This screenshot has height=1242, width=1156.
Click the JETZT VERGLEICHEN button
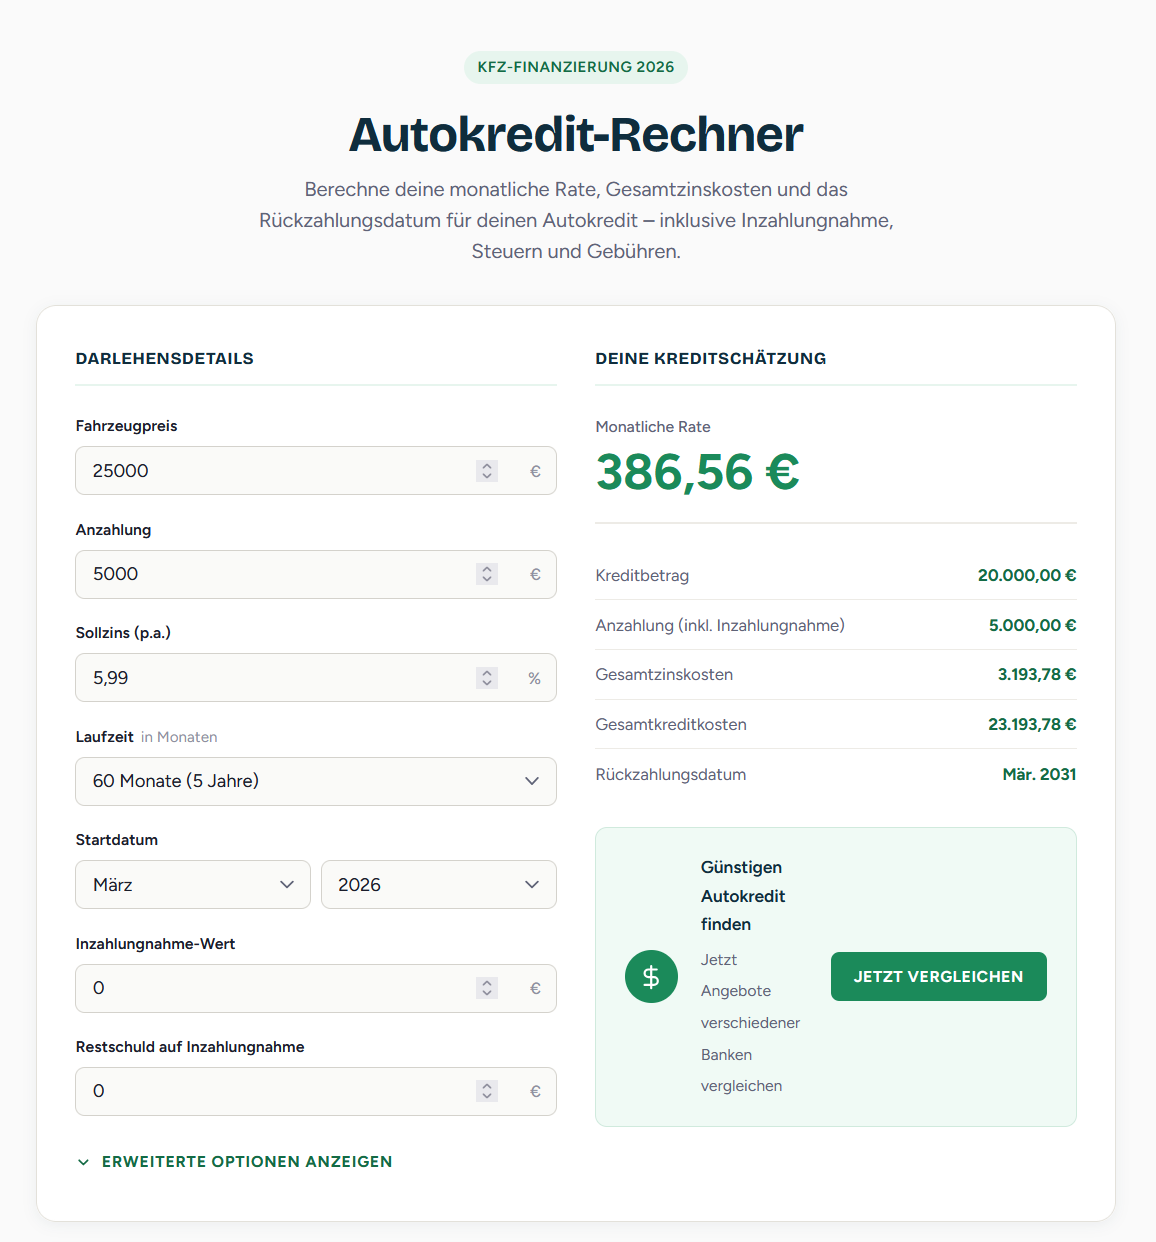pyautogui.click(x=938, y=976)
